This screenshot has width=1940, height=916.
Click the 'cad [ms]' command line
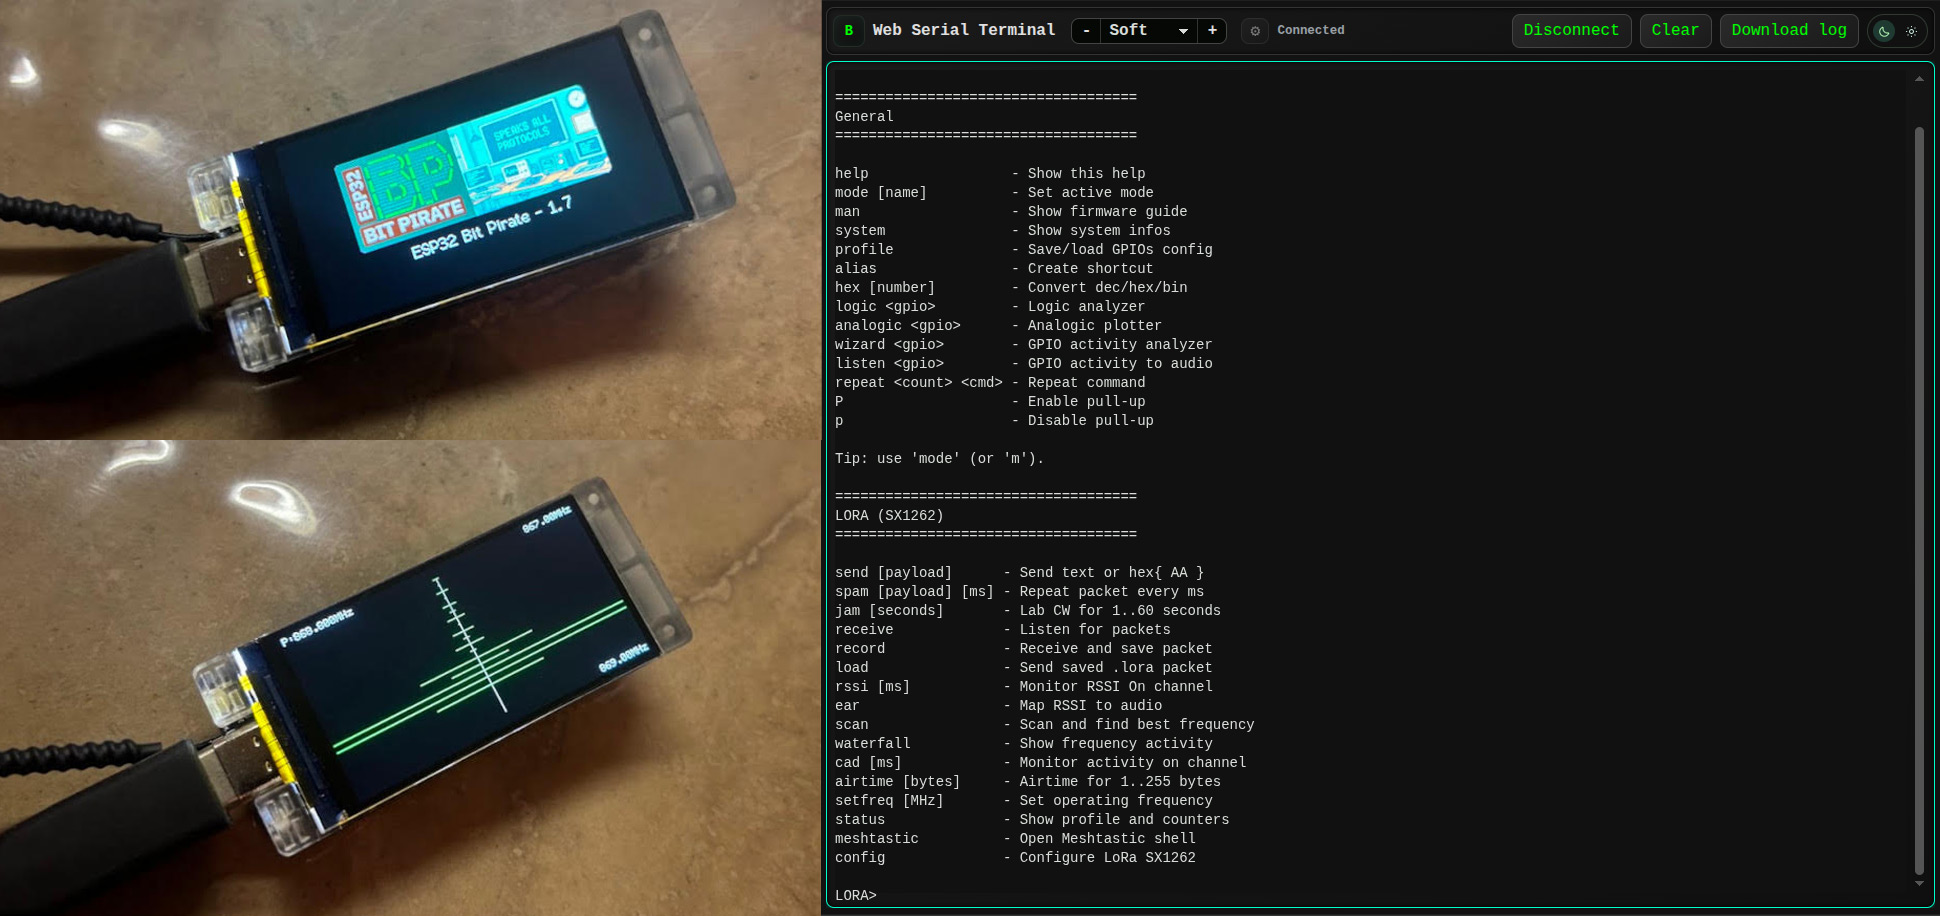coord(1040,763)
